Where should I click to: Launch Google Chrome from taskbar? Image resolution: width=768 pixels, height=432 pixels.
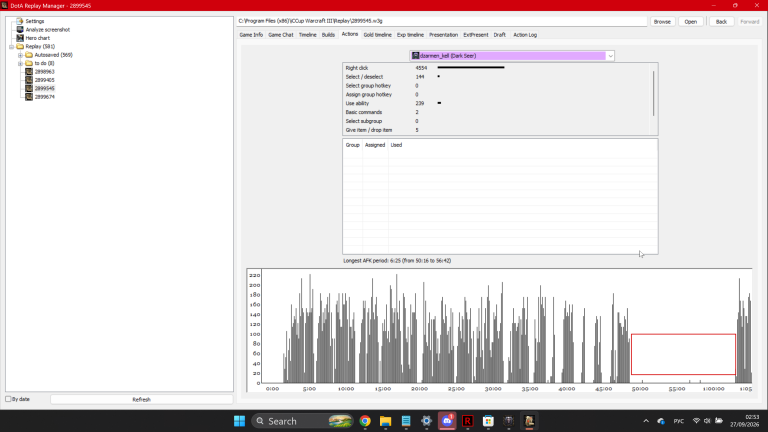point(365,421)
